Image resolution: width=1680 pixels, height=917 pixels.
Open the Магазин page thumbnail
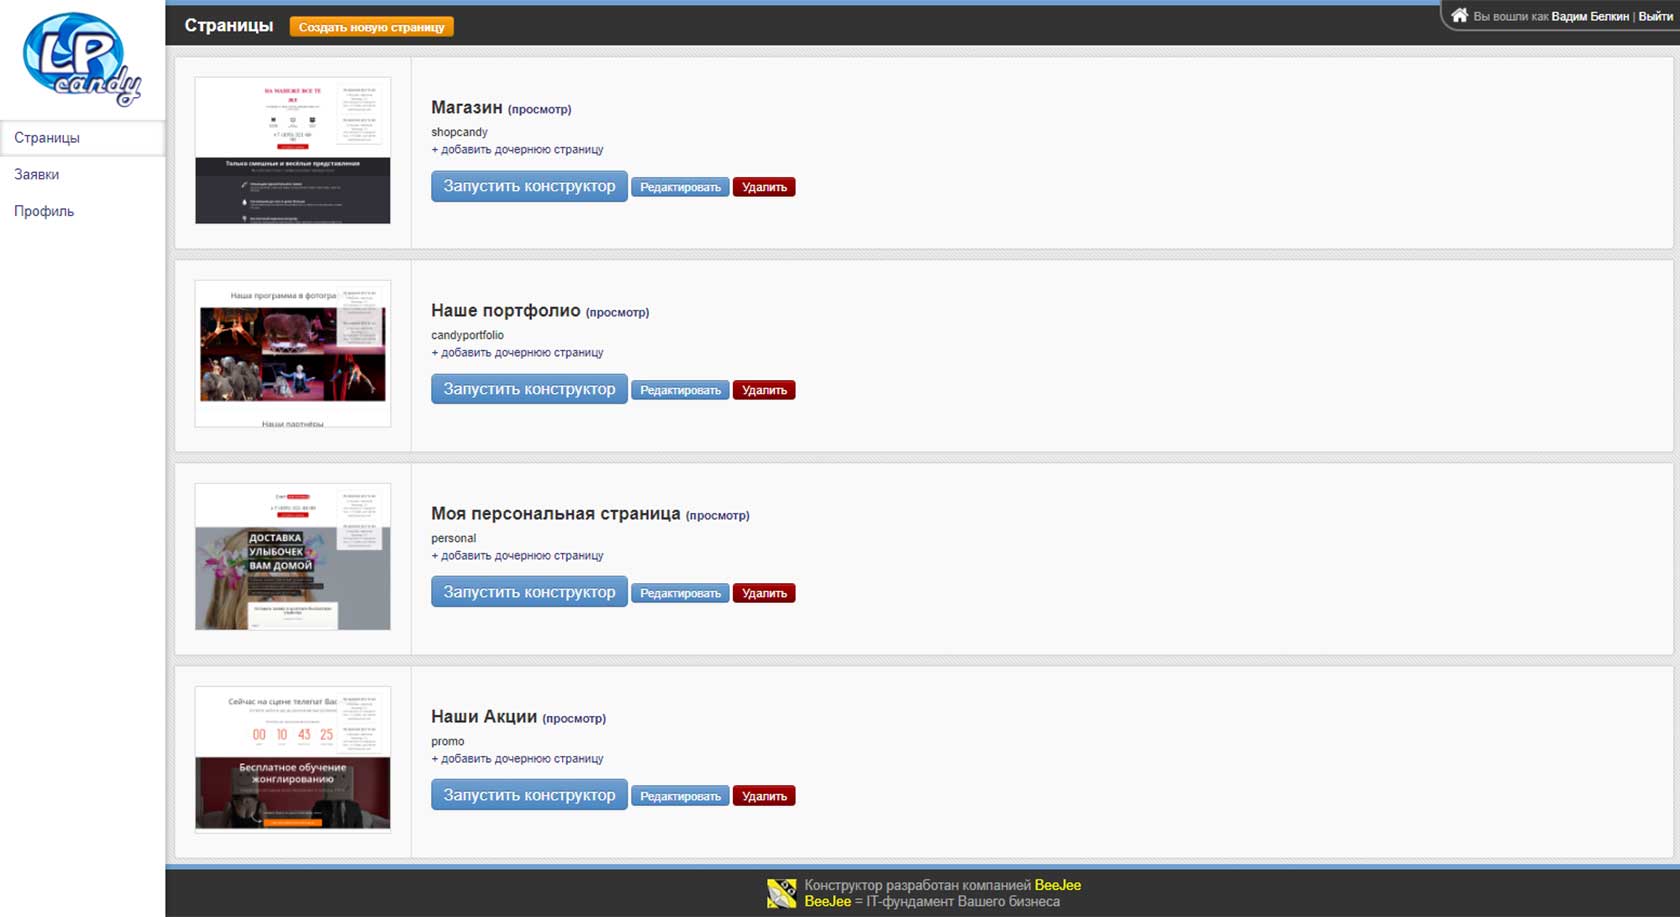pyautogui.click(x=293, y=150)
